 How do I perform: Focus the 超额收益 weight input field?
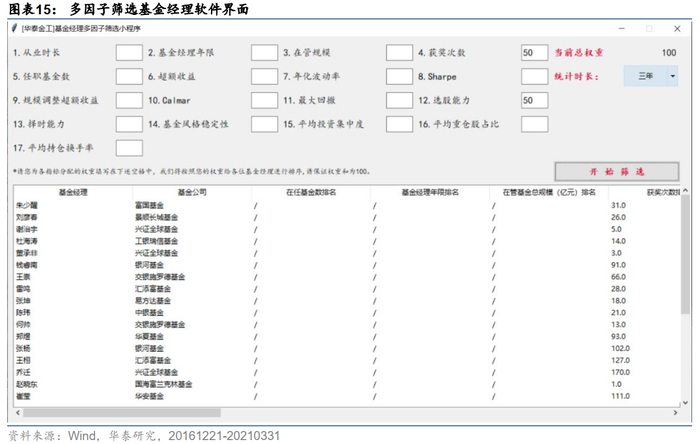pyautogui.click(x=264, y=76)
